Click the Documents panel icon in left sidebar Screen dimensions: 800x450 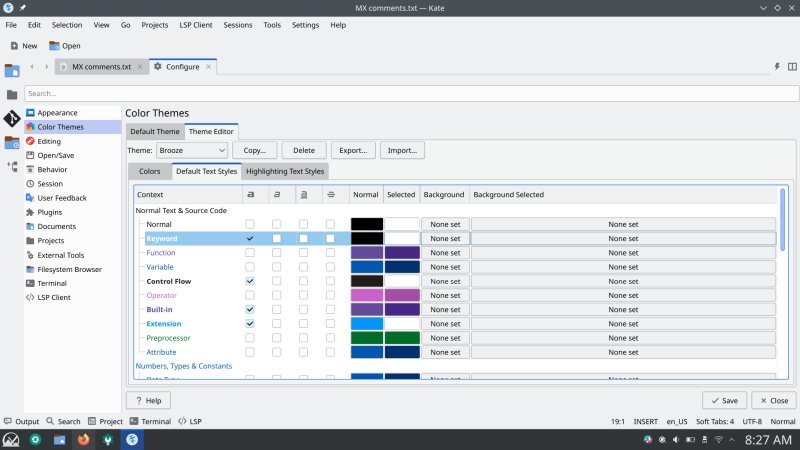12,70
